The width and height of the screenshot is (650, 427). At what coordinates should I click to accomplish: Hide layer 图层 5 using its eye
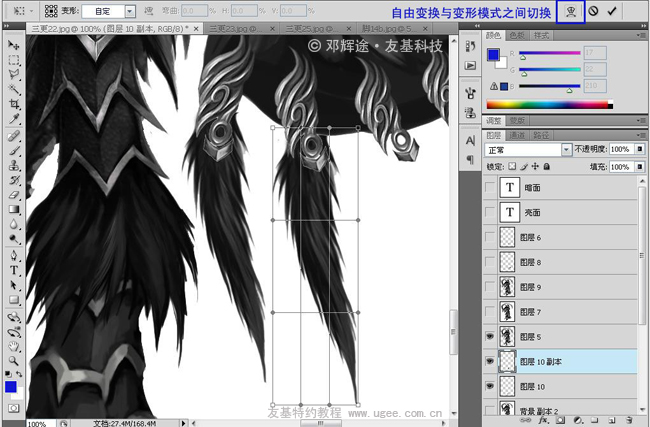click(x=489, y=337)
